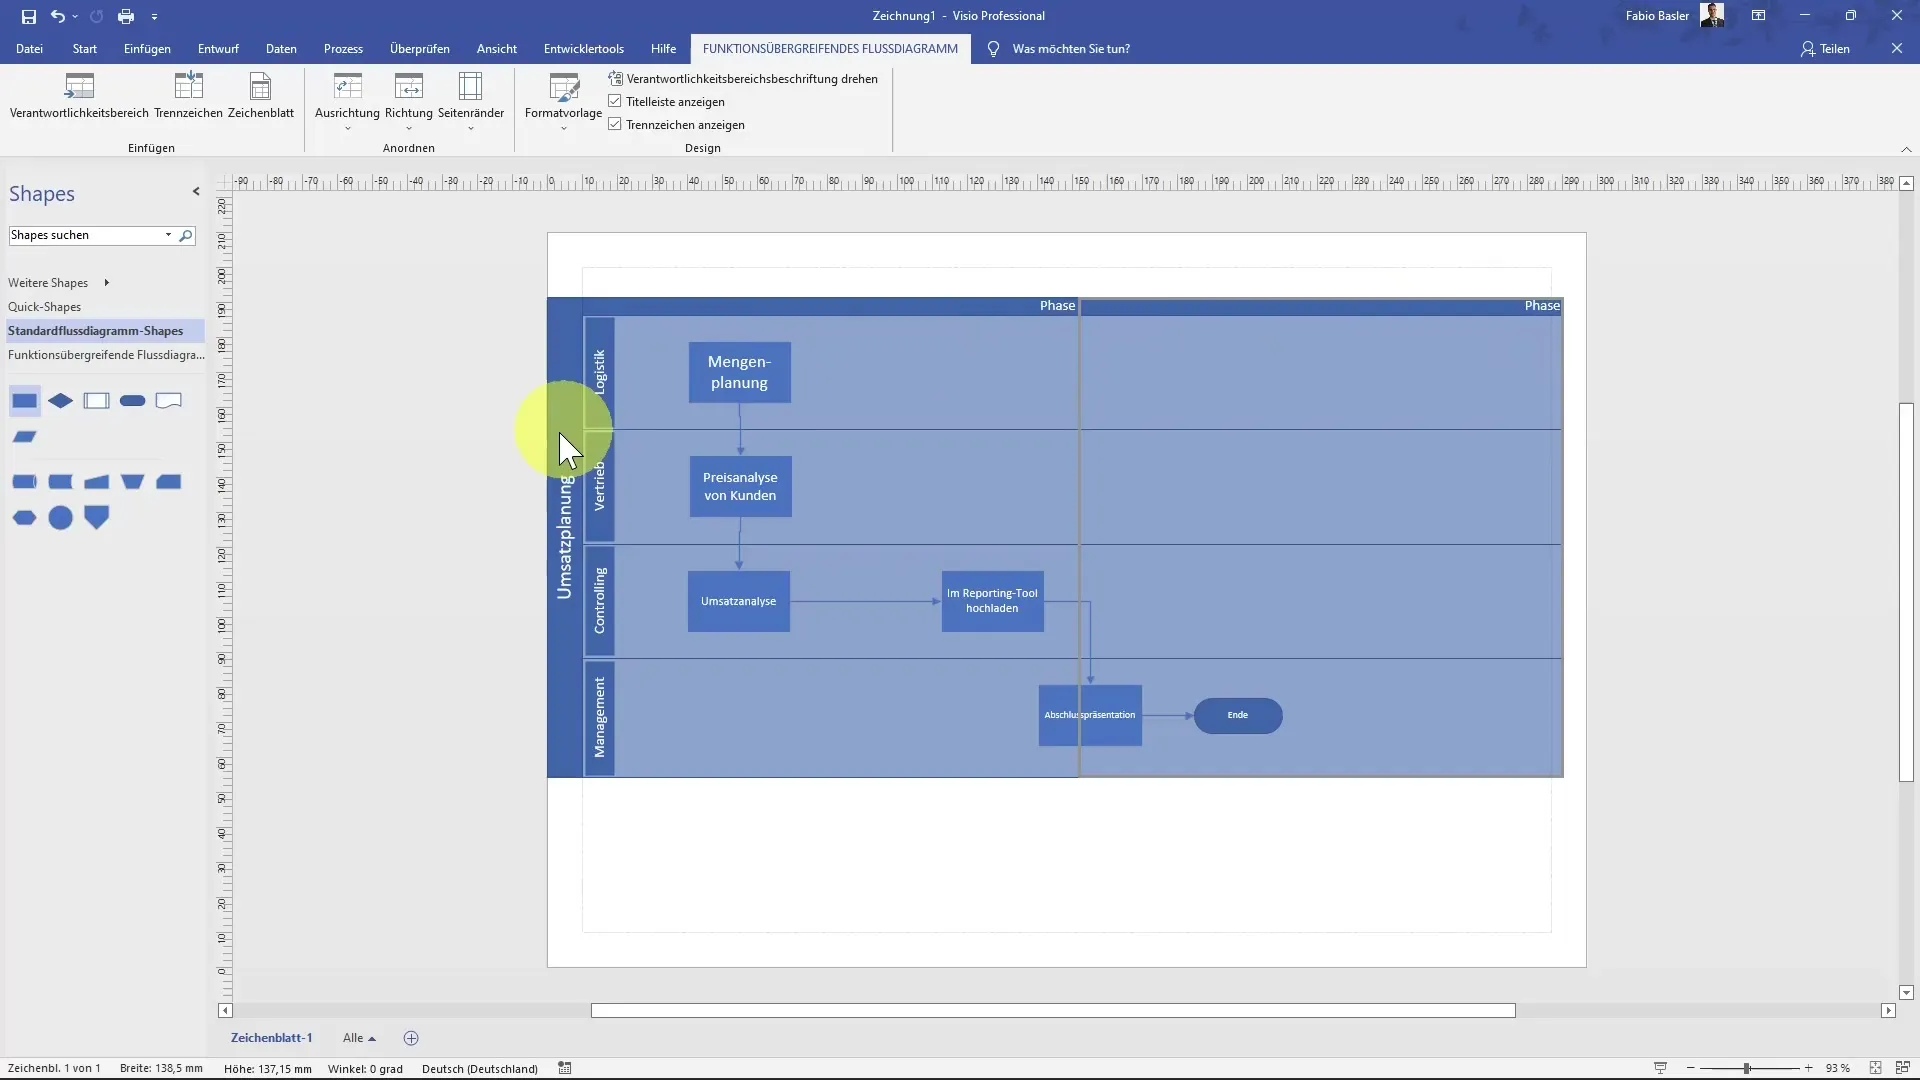Click the Redo icon in the title bar
Screen dimensions: 1920x1080
click(x=96, y=16)
